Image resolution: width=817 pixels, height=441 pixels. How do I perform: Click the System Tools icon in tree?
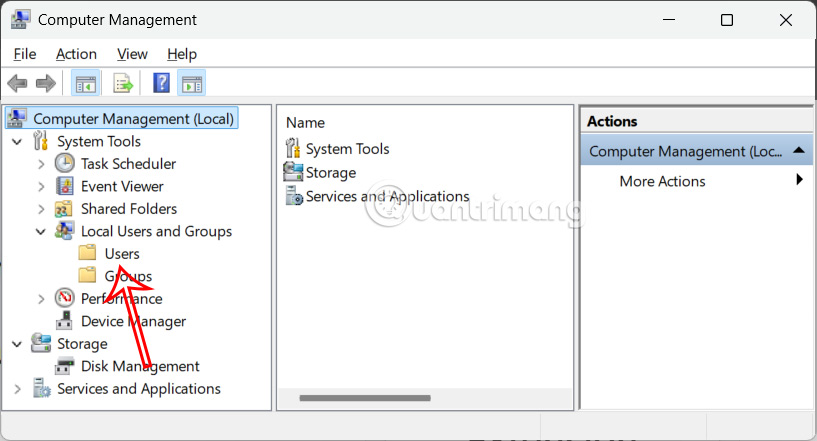[41, 141]
